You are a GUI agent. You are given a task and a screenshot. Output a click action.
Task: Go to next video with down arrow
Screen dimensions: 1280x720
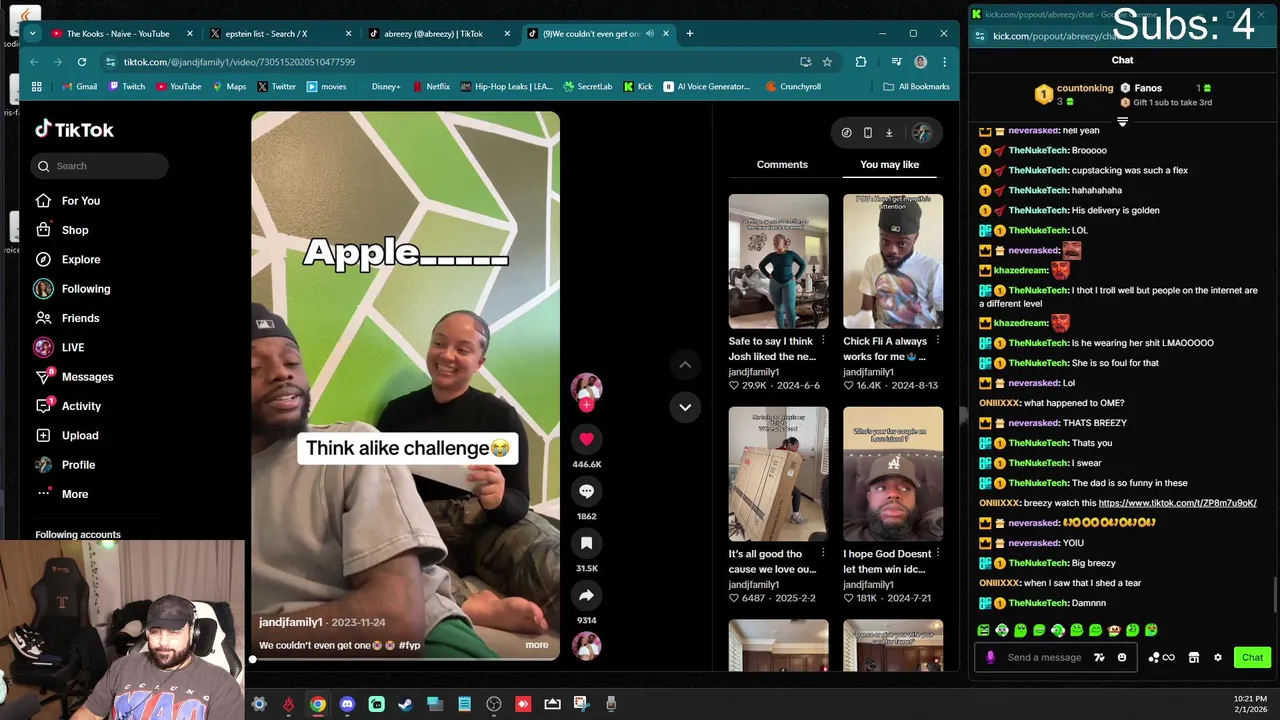point(685,407)
